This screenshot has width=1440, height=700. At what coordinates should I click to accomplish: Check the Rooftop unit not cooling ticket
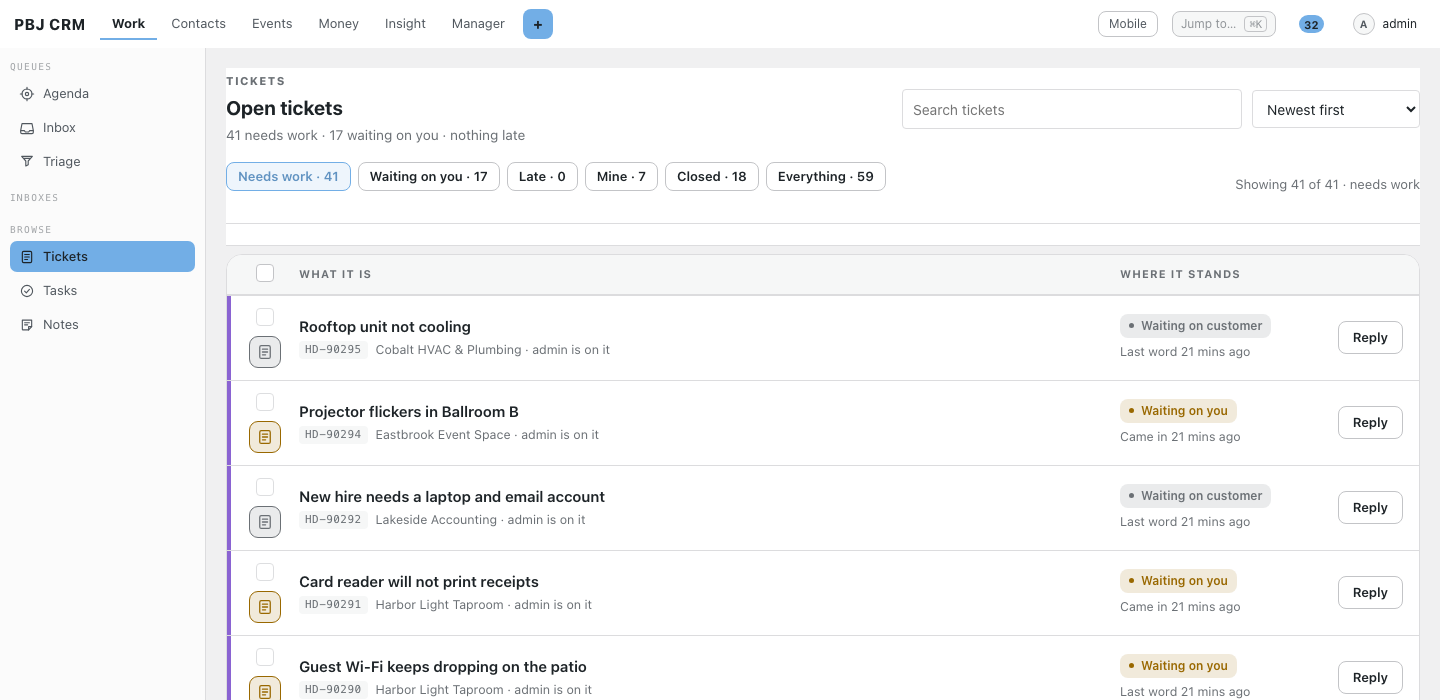265,317
